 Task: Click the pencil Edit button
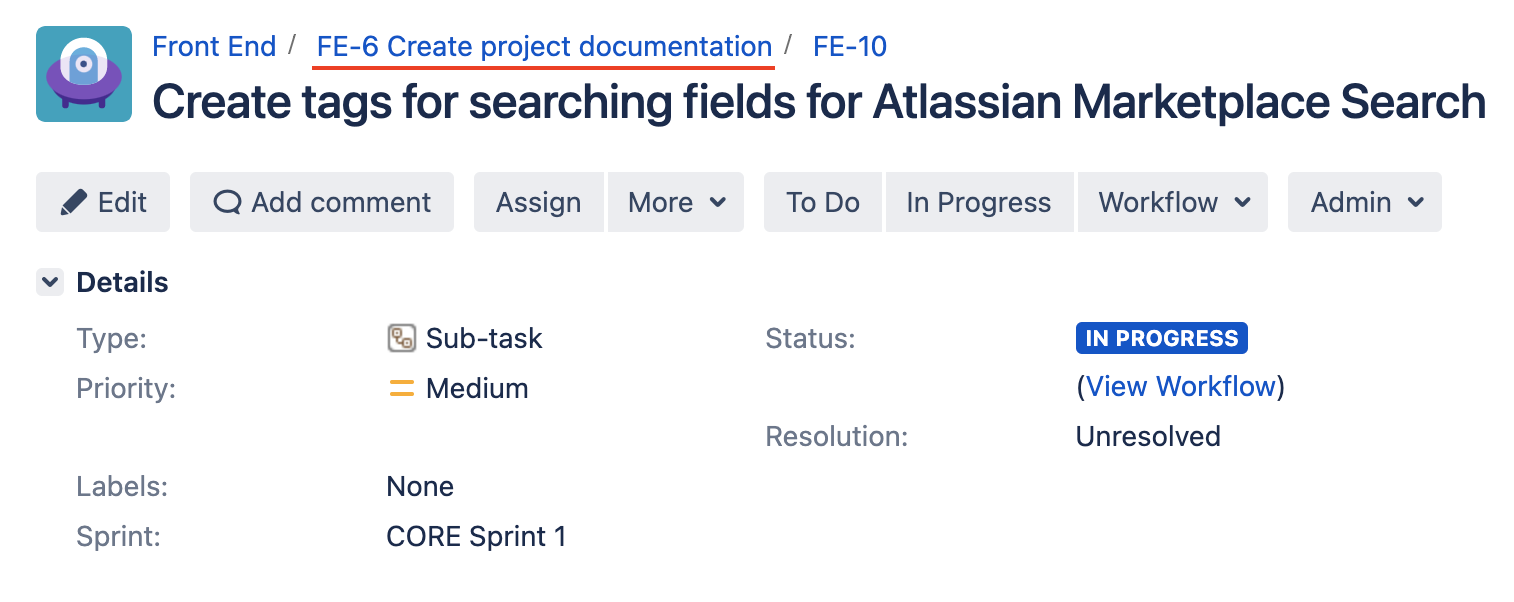[103, 202]
